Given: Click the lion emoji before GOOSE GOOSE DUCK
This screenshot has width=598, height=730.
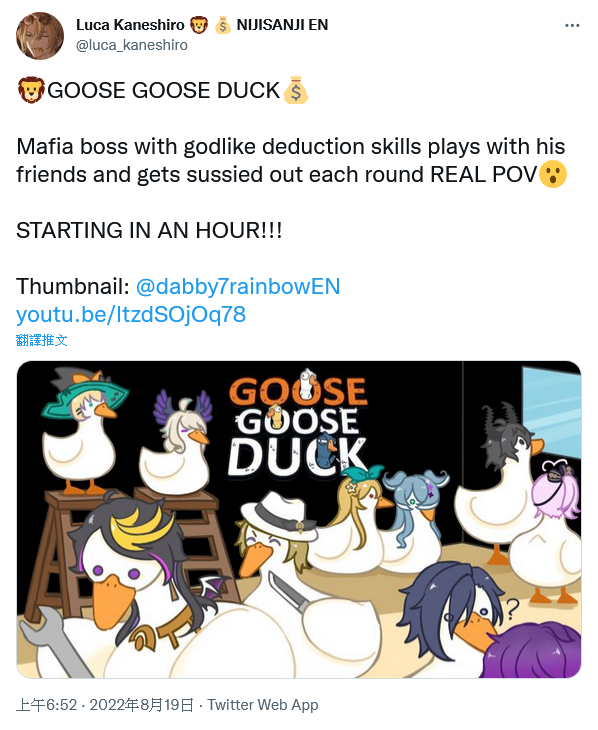Looking at the screenshot, I should (31, 90).
